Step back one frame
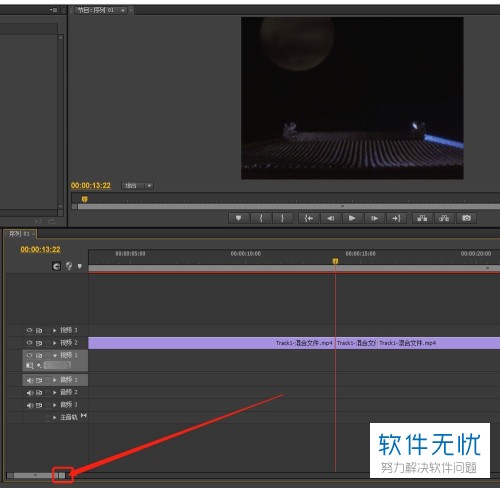The width and height of the screenshot is (500, 488). click(x=330, y=218)
